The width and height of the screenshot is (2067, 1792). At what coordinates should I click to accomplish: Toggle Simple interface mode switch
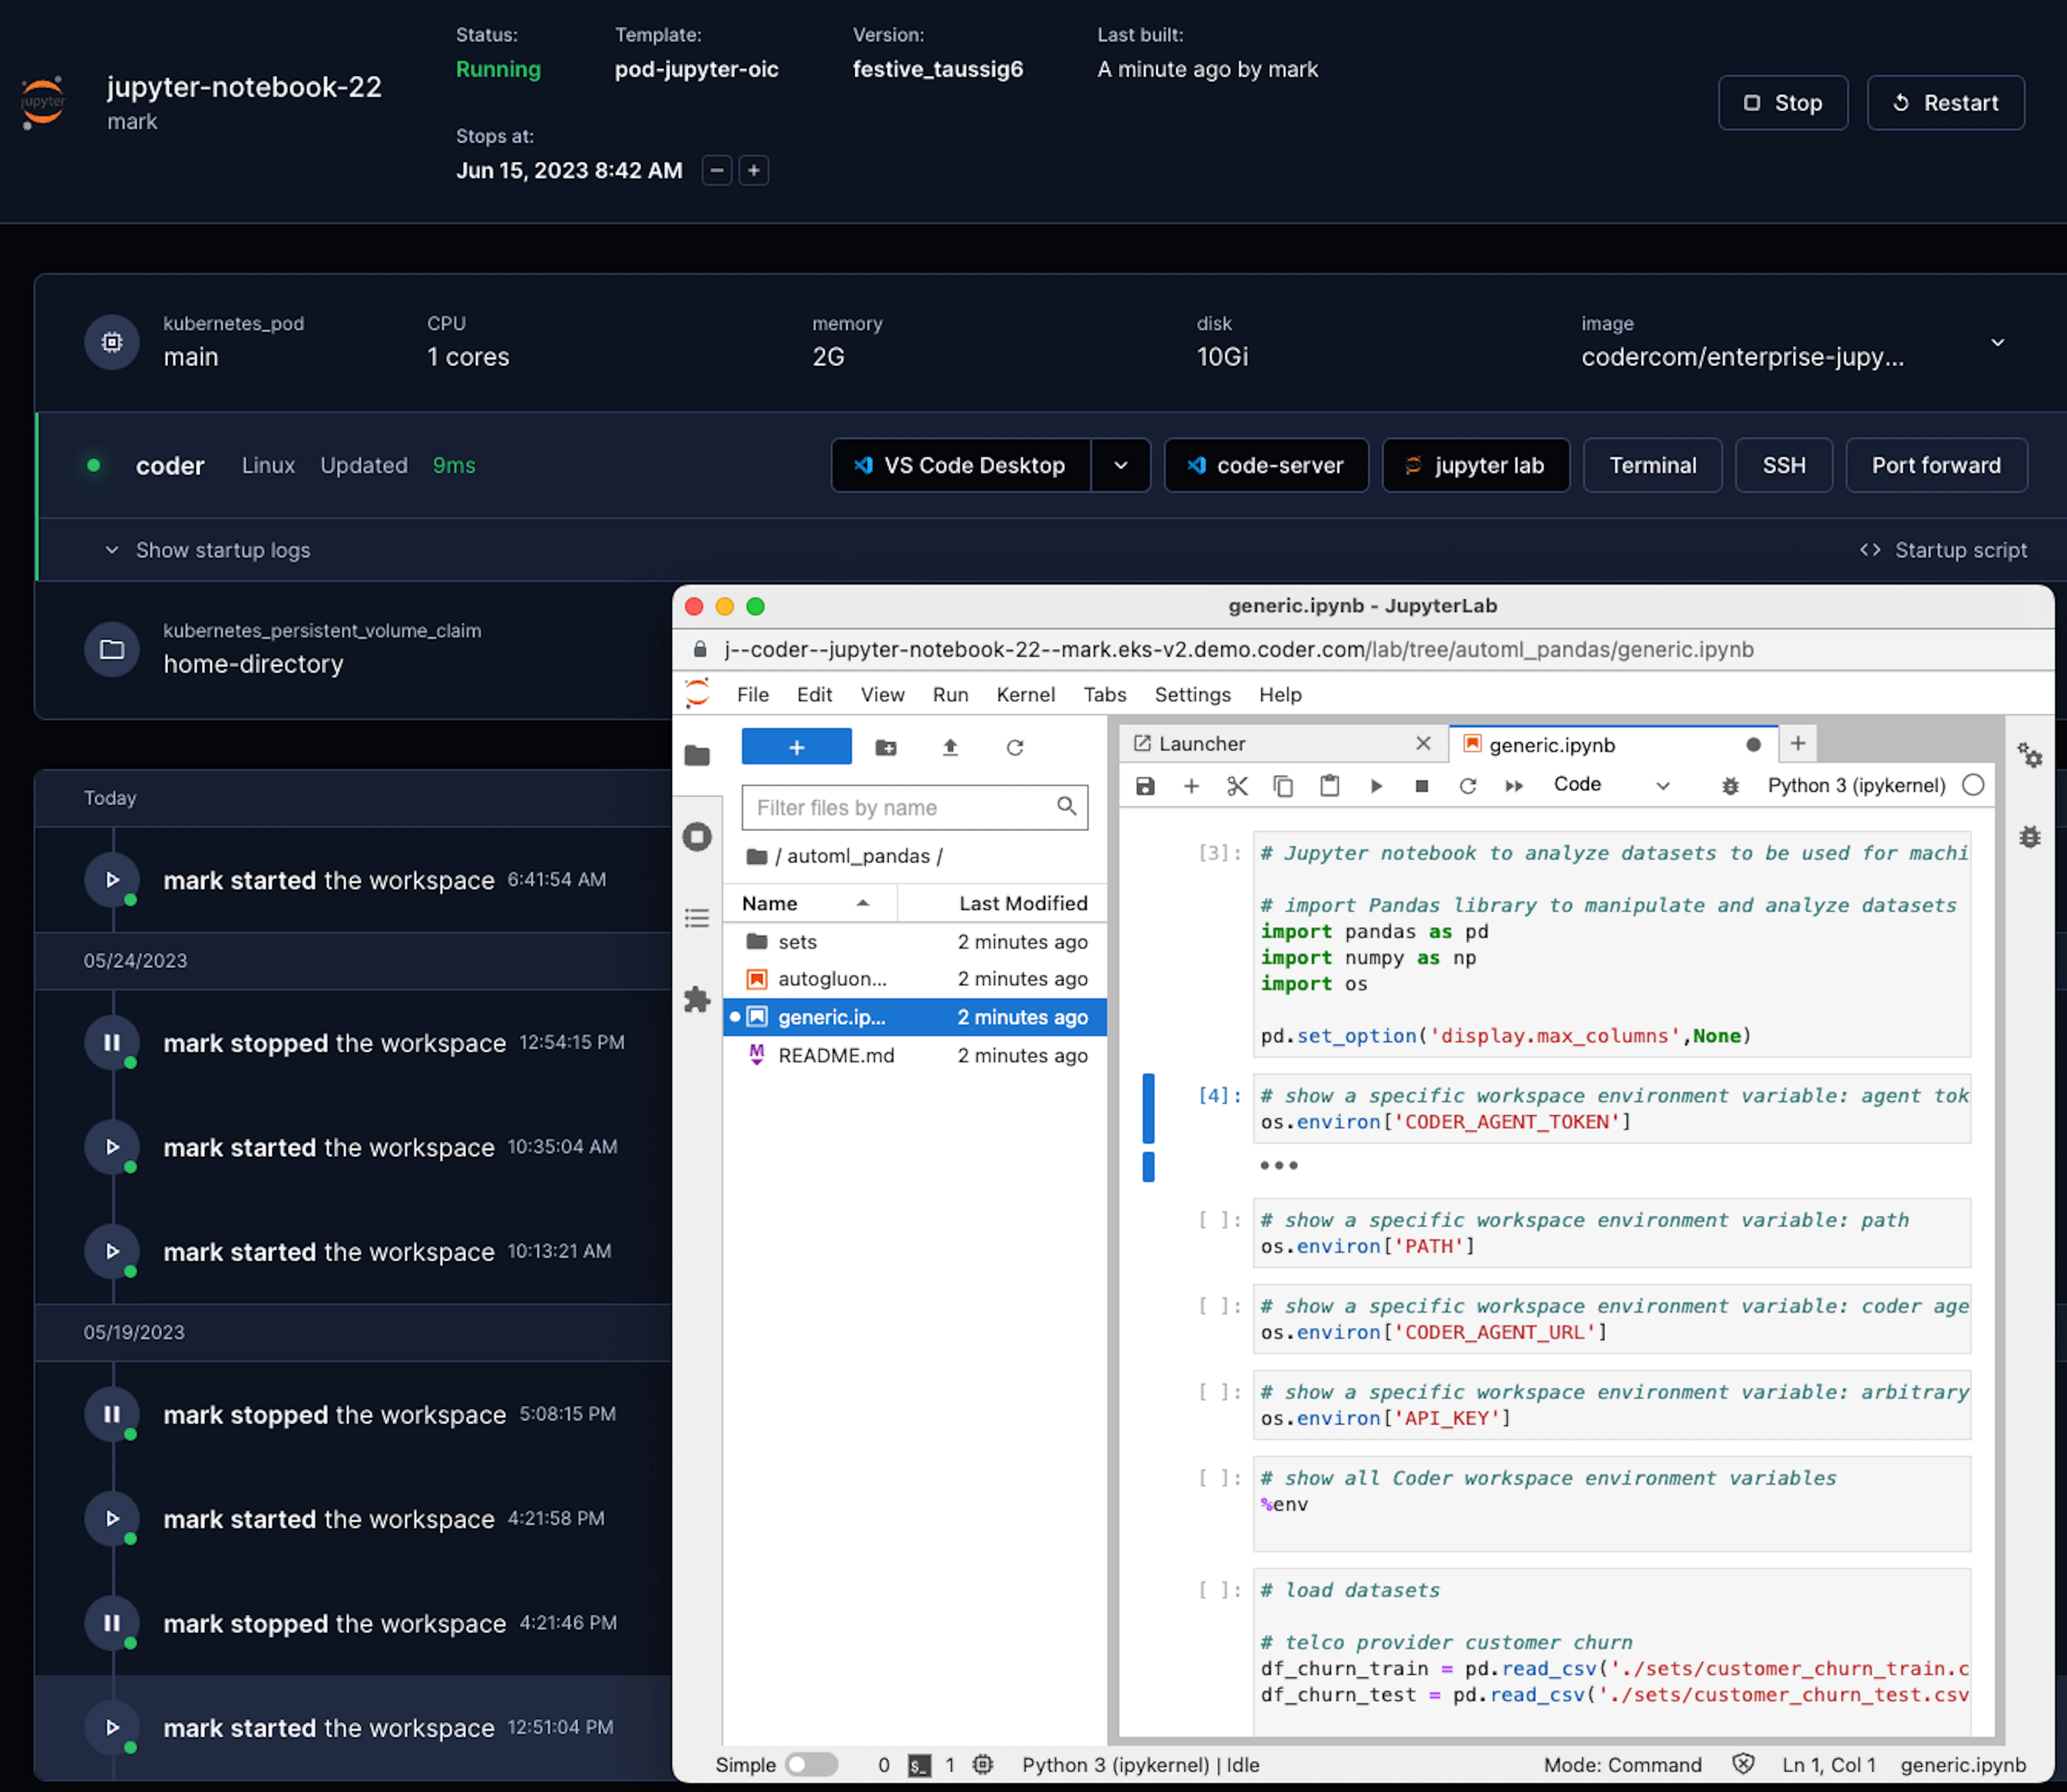pos(811,1764)
